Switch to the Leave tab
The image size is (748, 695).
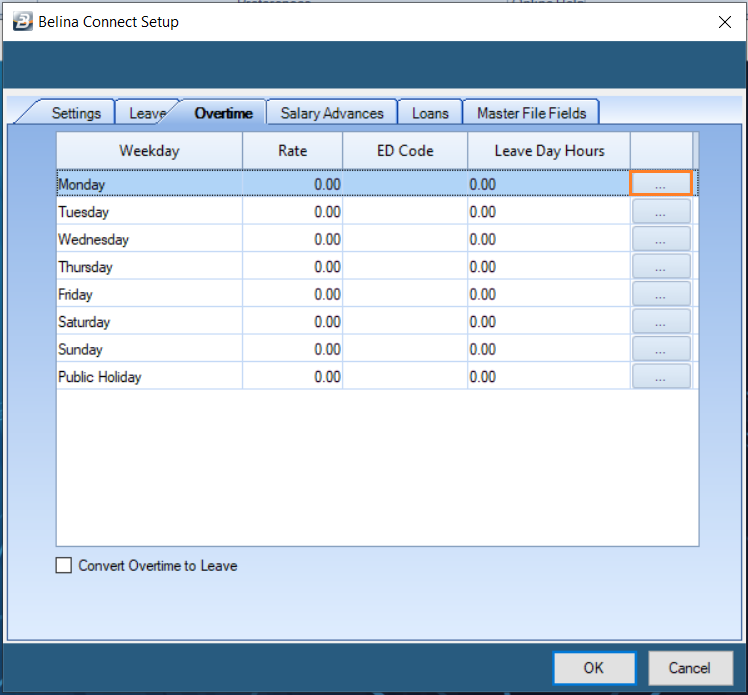[x=147, y=113]
